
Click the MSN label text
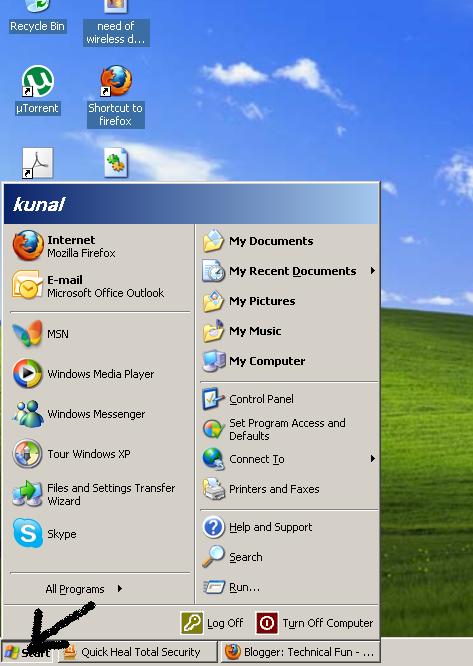[58, 334]
